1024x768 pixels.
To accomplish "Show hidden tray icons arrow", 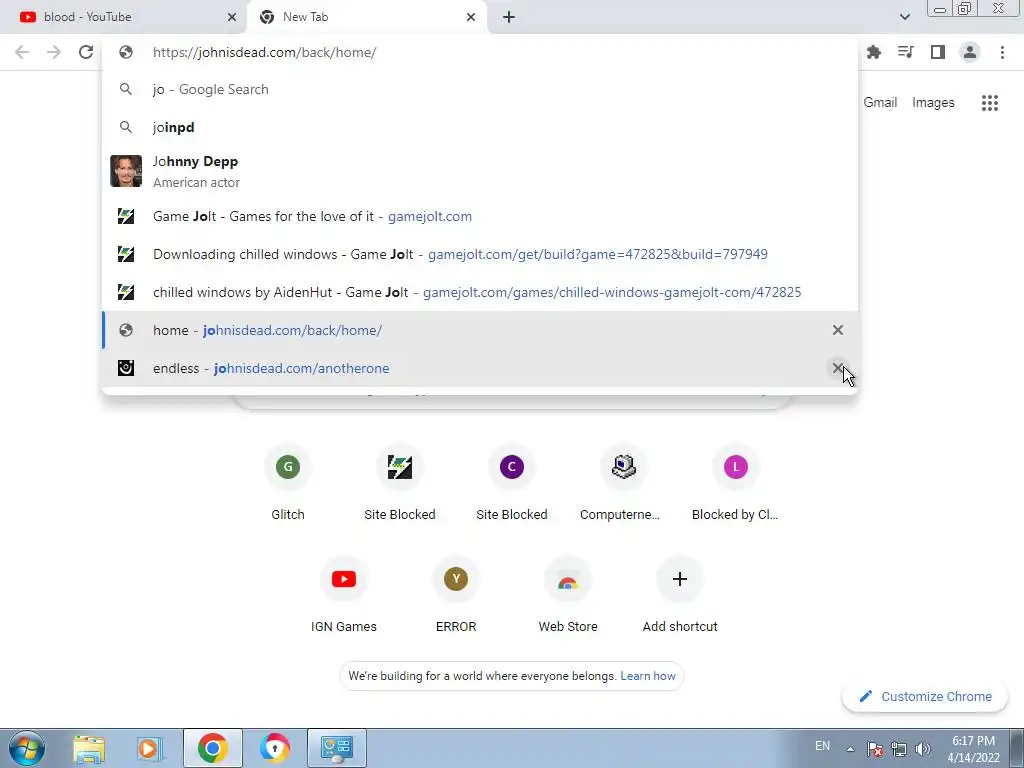I will 850,749.
